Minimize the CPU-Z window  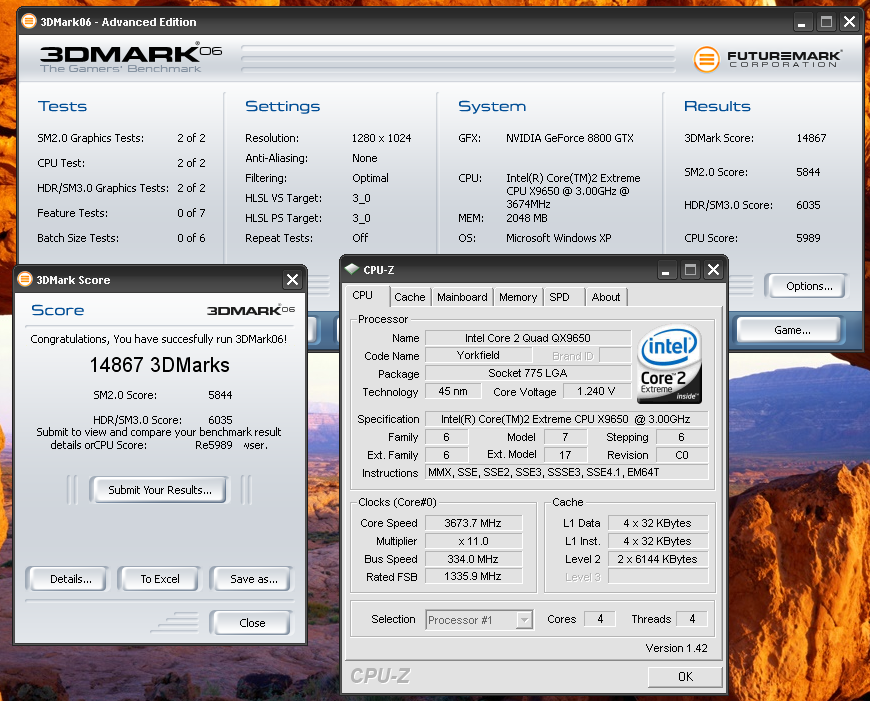pos(666,270)
